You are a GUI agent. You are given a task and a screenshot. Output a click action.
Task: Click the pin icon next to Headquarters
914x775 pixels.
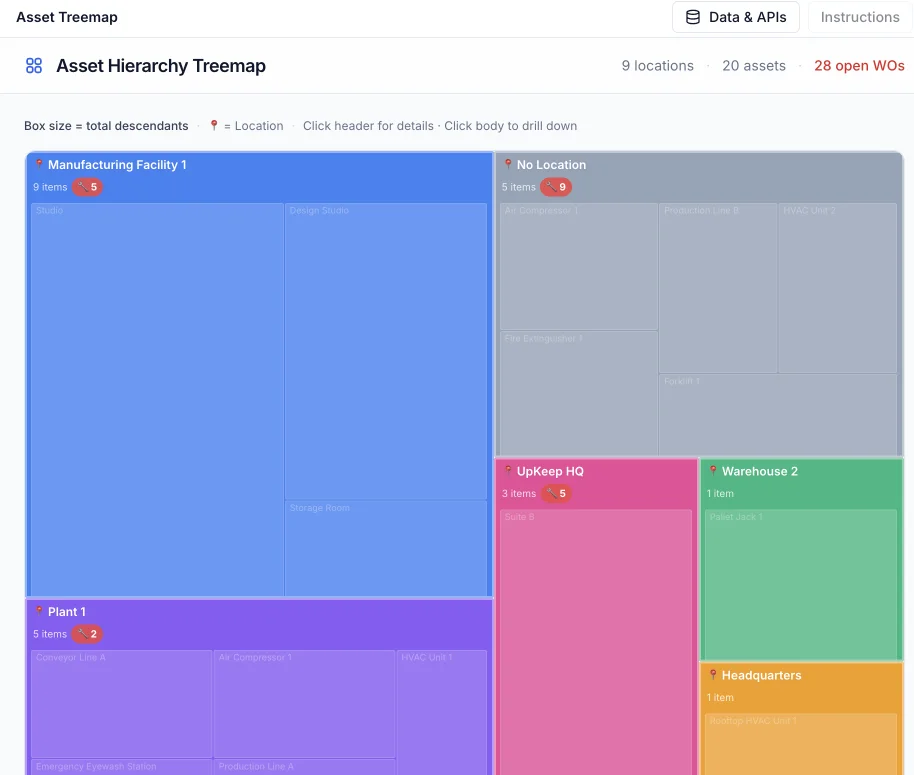point(713,675)
